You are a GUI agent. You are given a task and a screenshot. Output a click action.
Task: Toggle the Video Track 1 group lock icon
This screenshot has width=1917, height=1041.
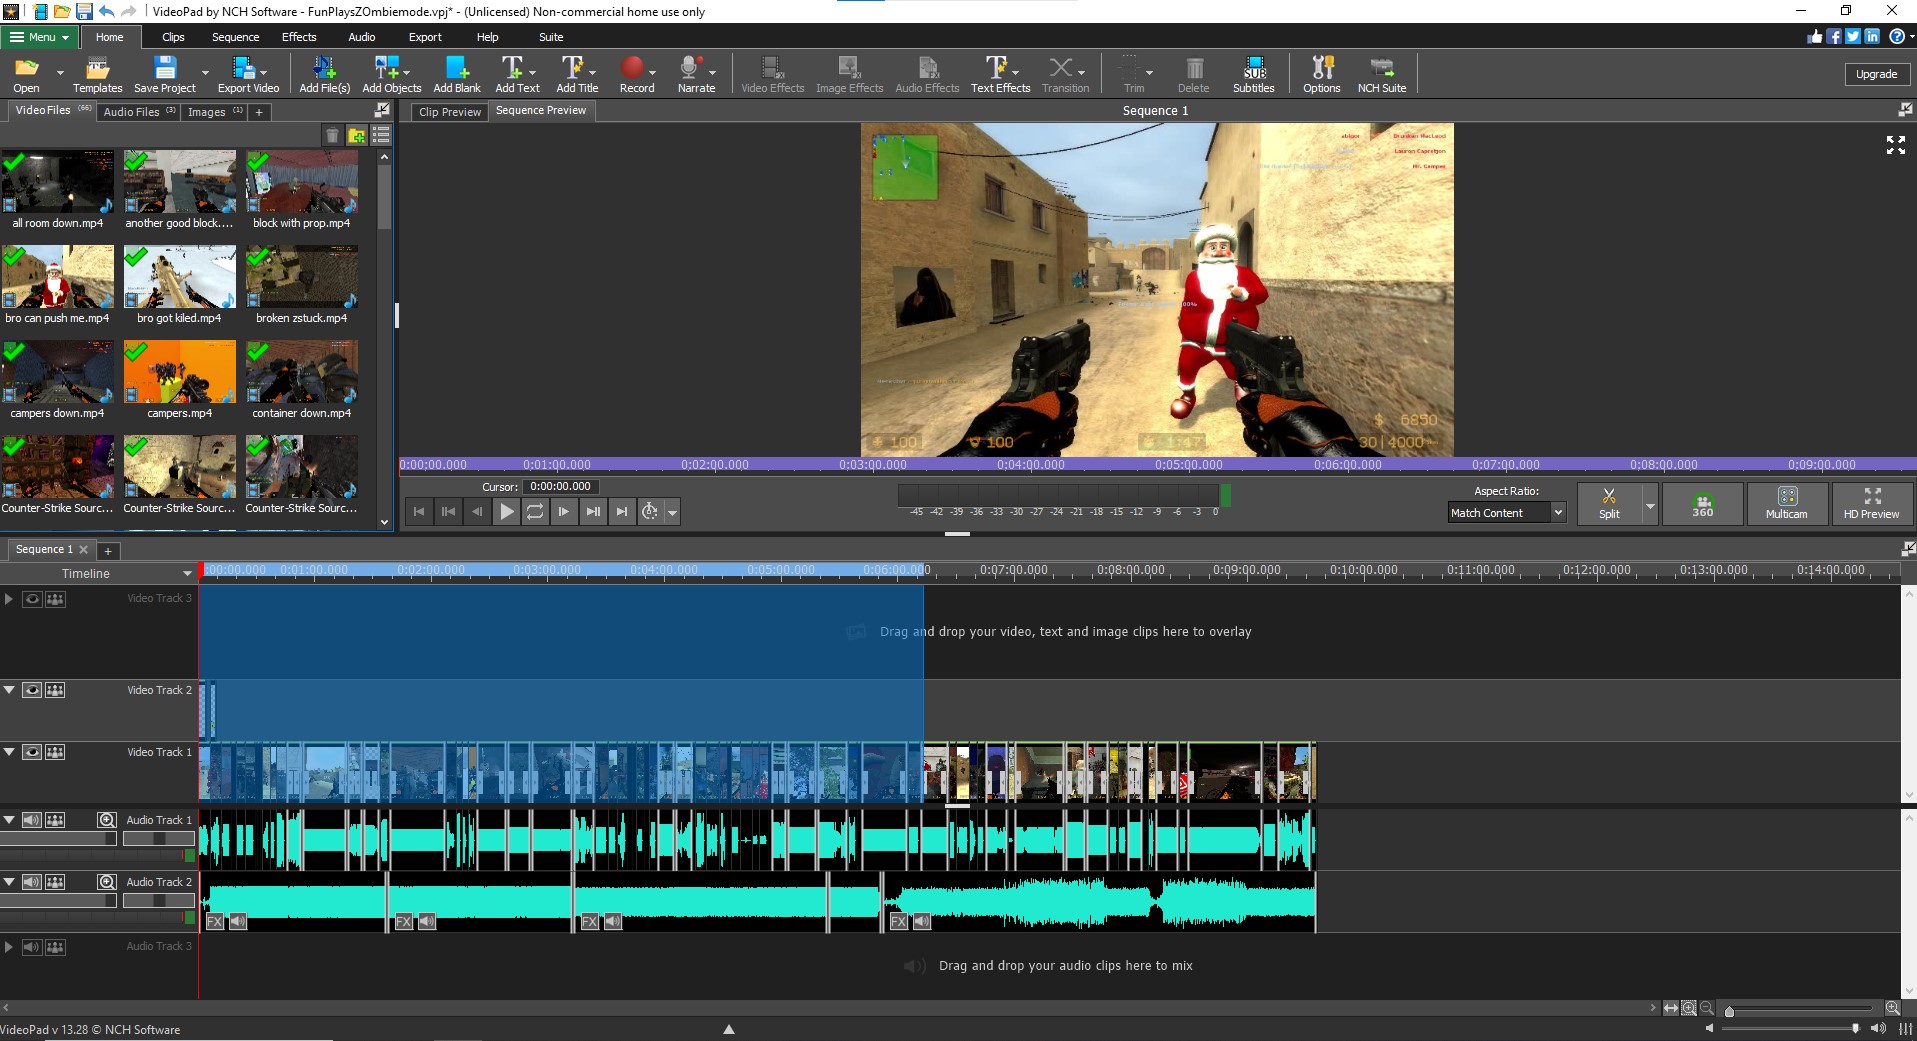pyautogui.click(x=56, y=752)
